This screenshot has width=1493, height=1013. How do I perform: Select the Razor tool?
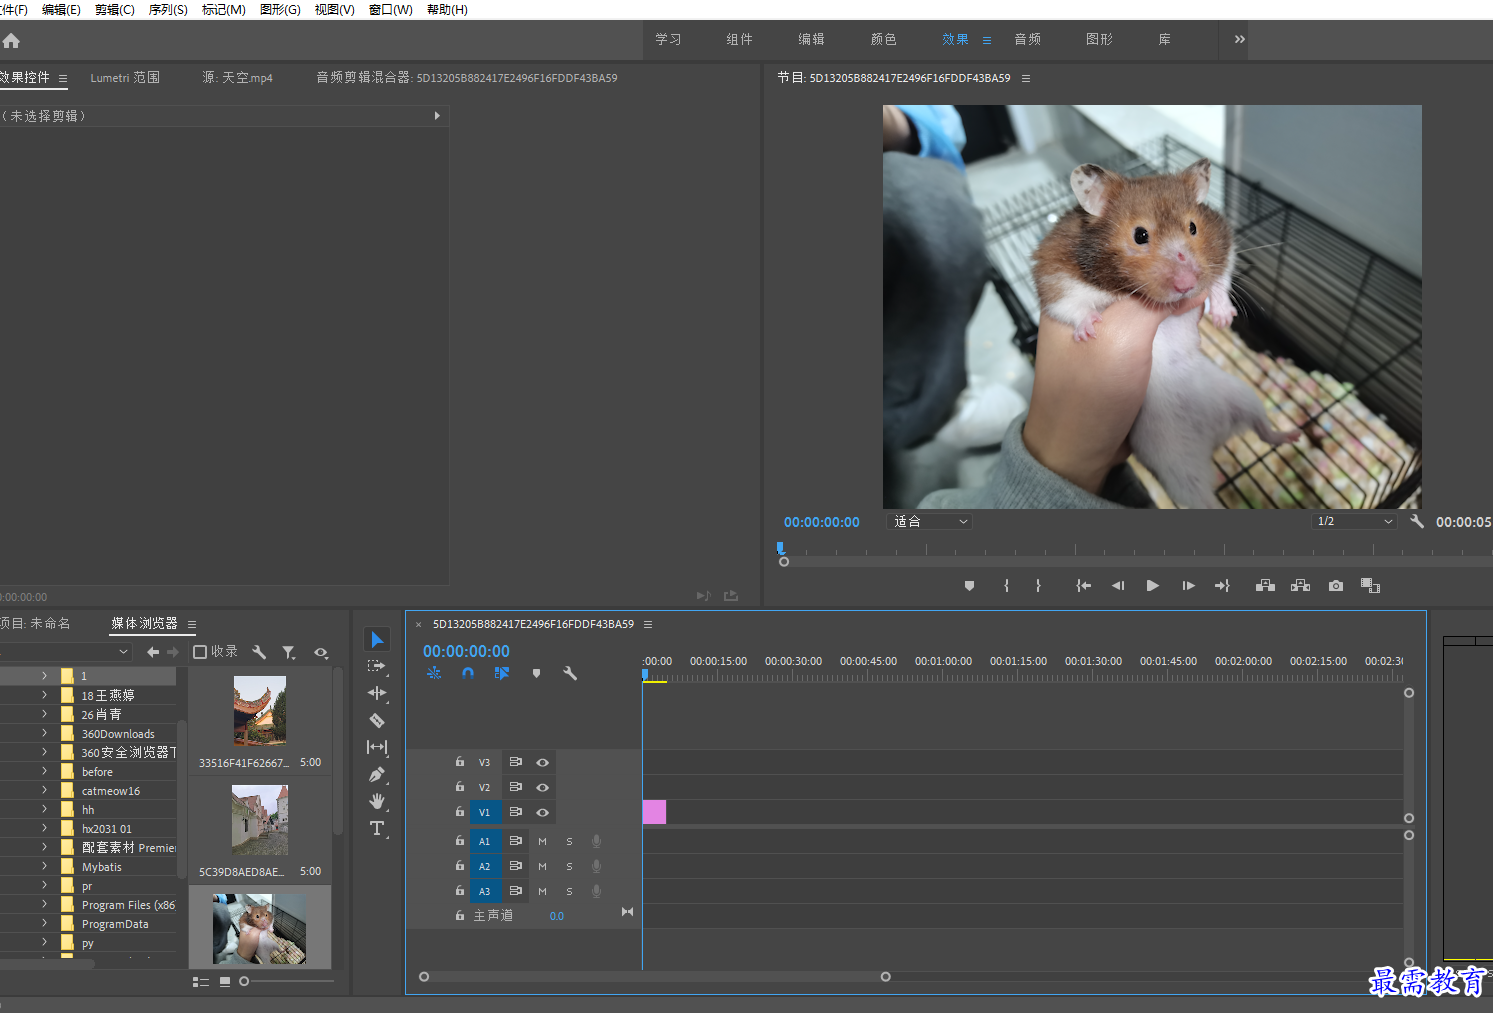[x=377, y=720]
